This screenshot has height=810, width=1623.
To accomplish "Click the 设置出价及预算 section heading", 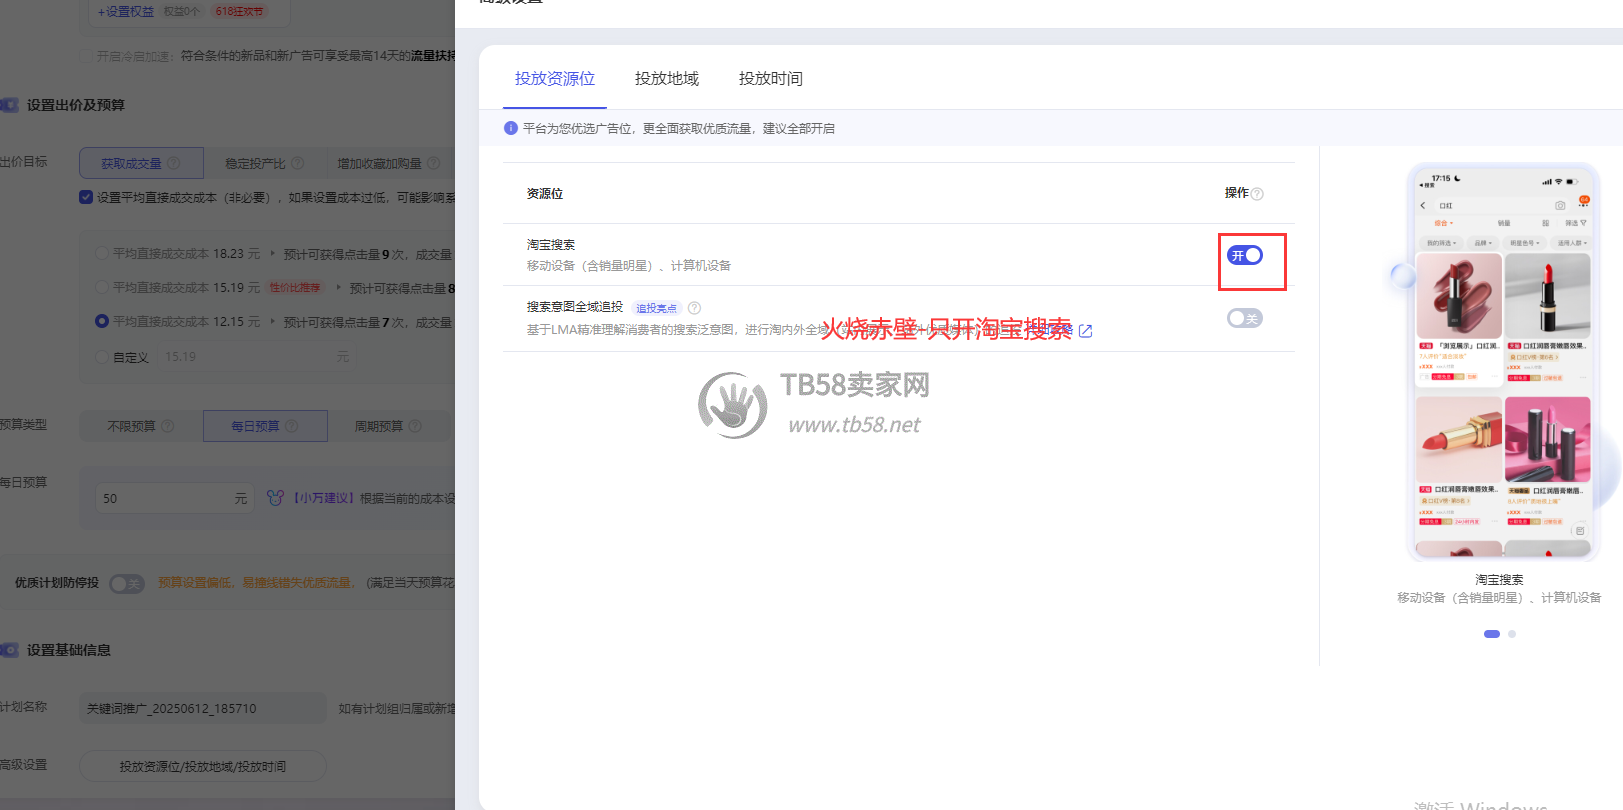I will point(76,105).
